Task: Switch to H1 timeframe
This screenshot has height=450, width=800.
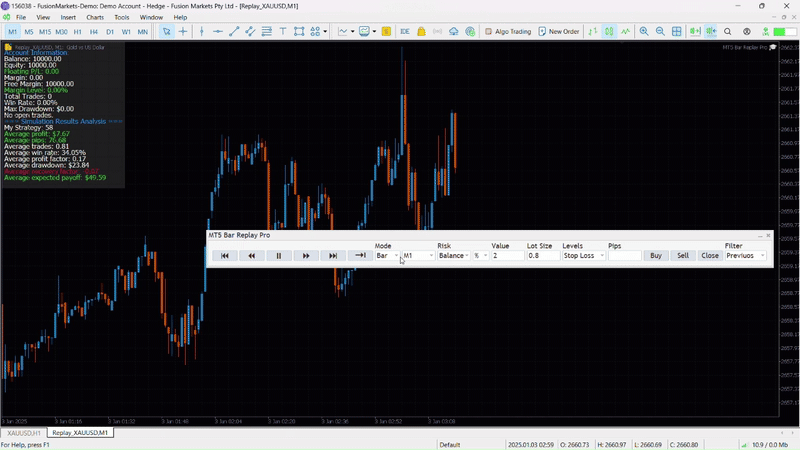Action: 78,32
